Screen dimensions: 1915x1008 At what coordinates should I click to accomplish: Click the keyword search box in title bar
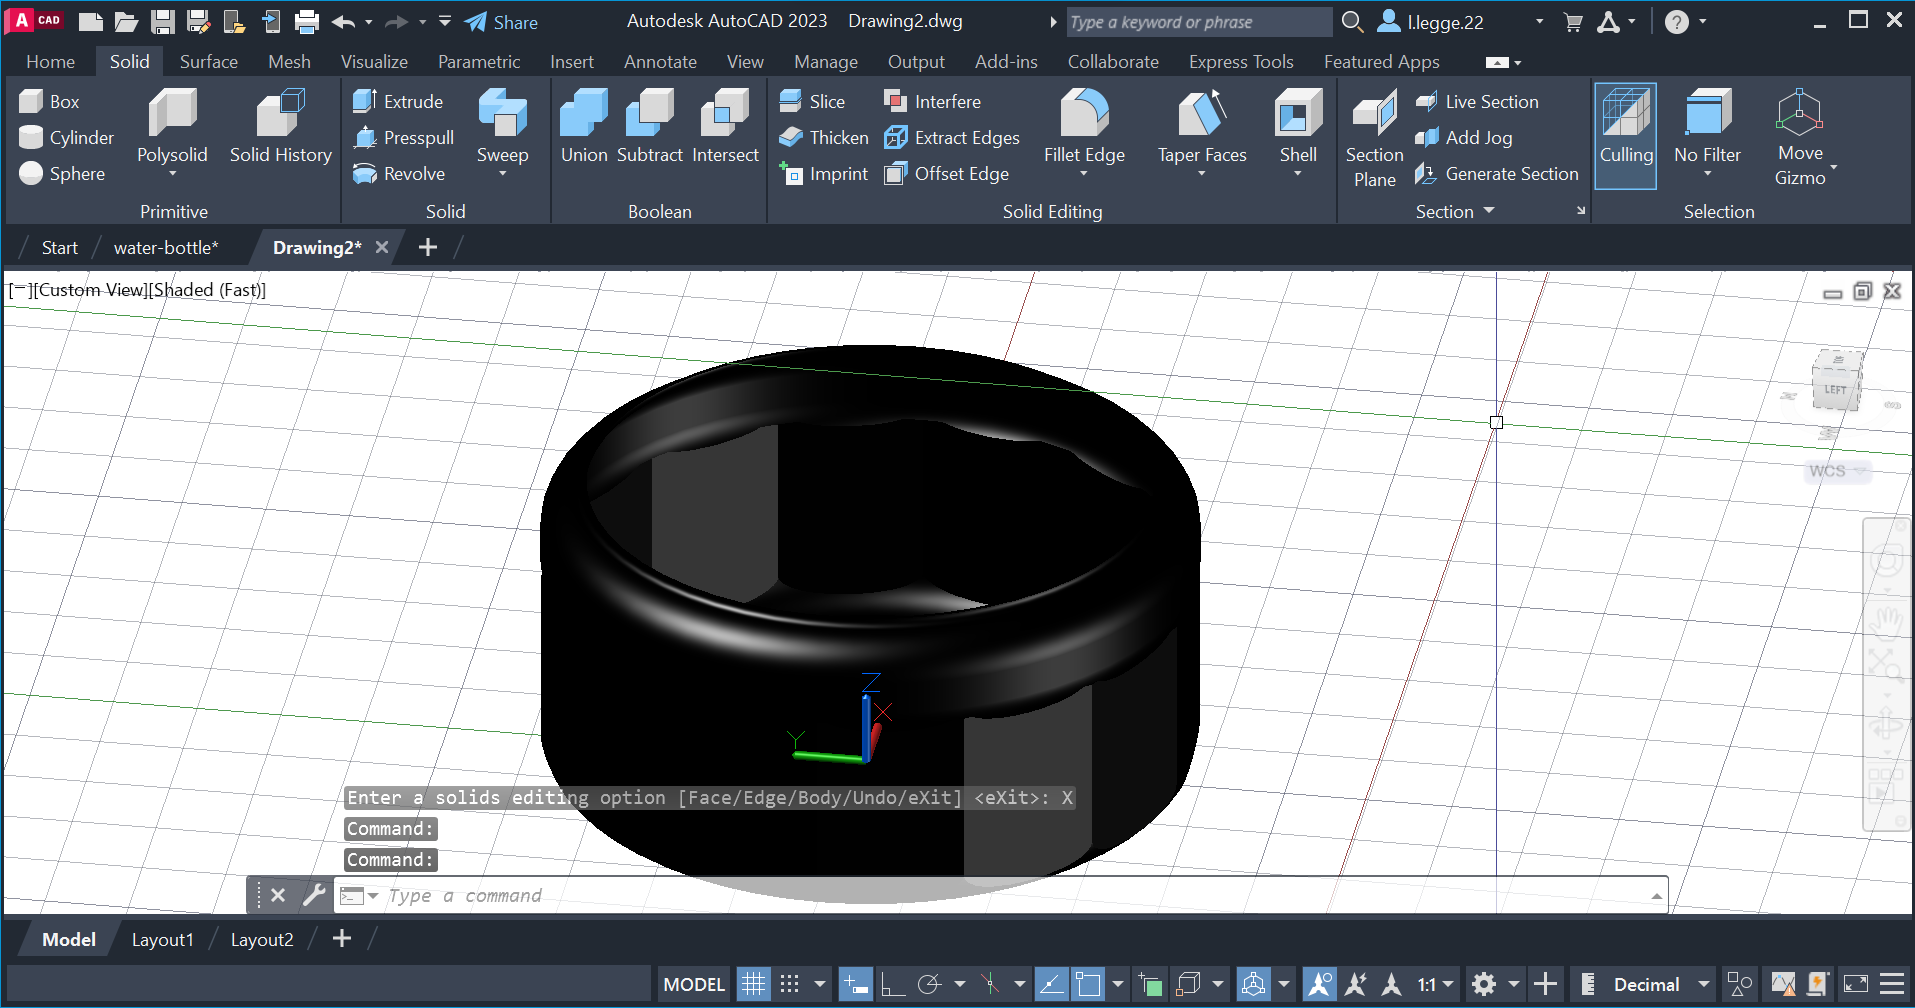point(1198,22)
